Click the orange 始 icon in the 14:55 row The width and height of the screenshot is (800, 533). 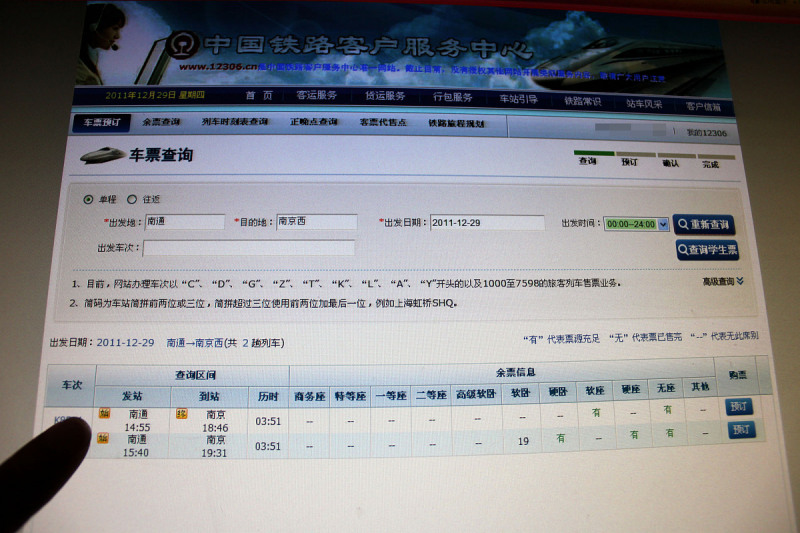[x=105, y=413]
